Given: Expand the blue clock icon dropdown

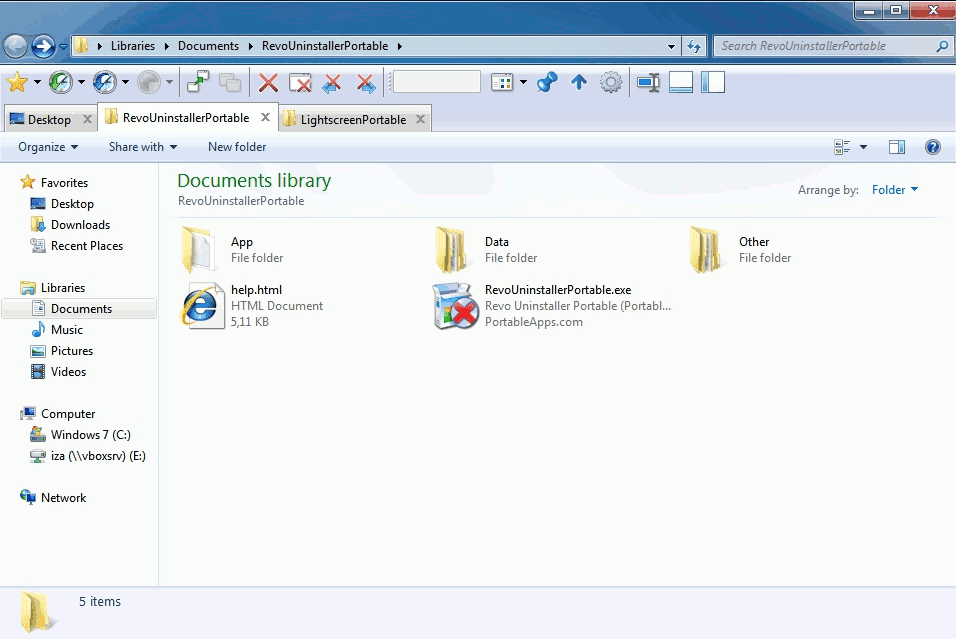Looking at the screenshot, I should coord(125,82).
